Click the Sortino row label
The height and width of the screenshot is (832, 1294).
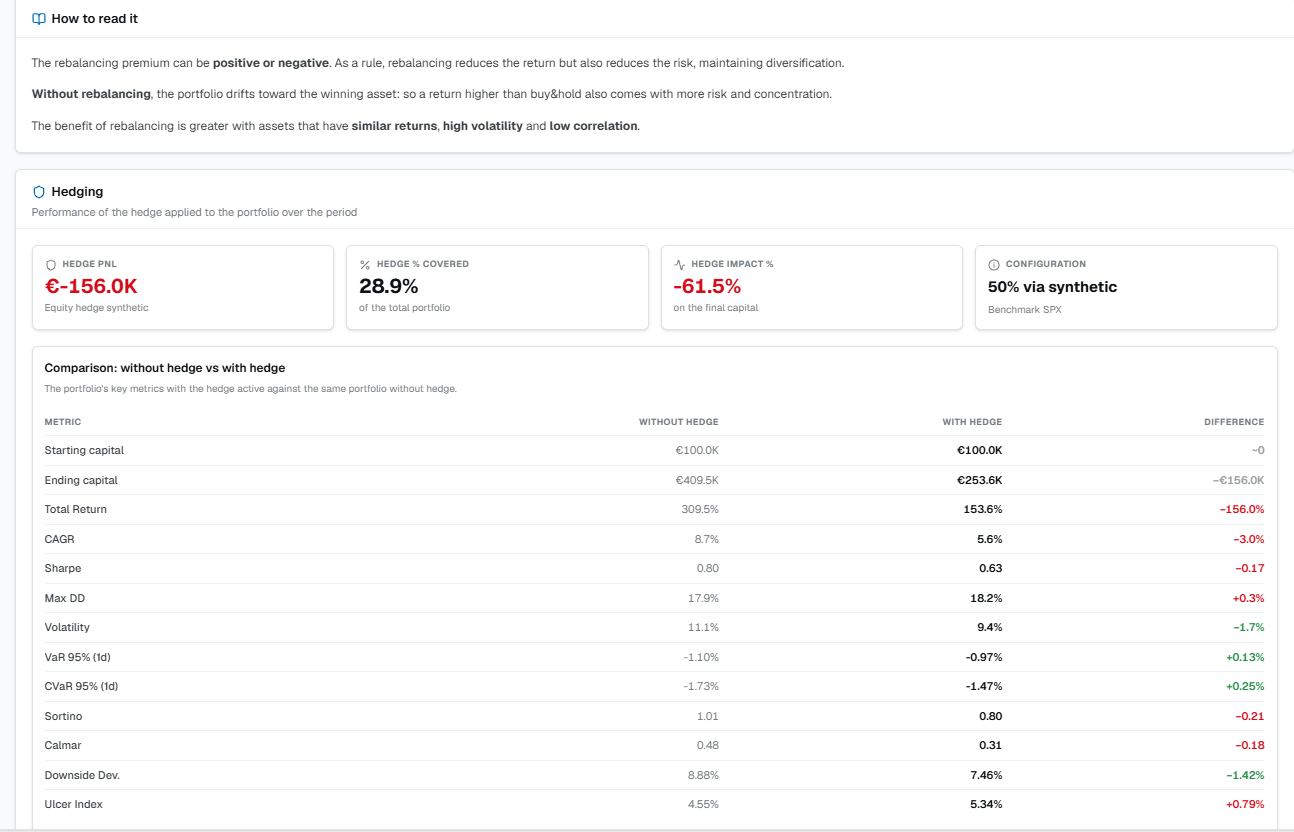[63, 716]
